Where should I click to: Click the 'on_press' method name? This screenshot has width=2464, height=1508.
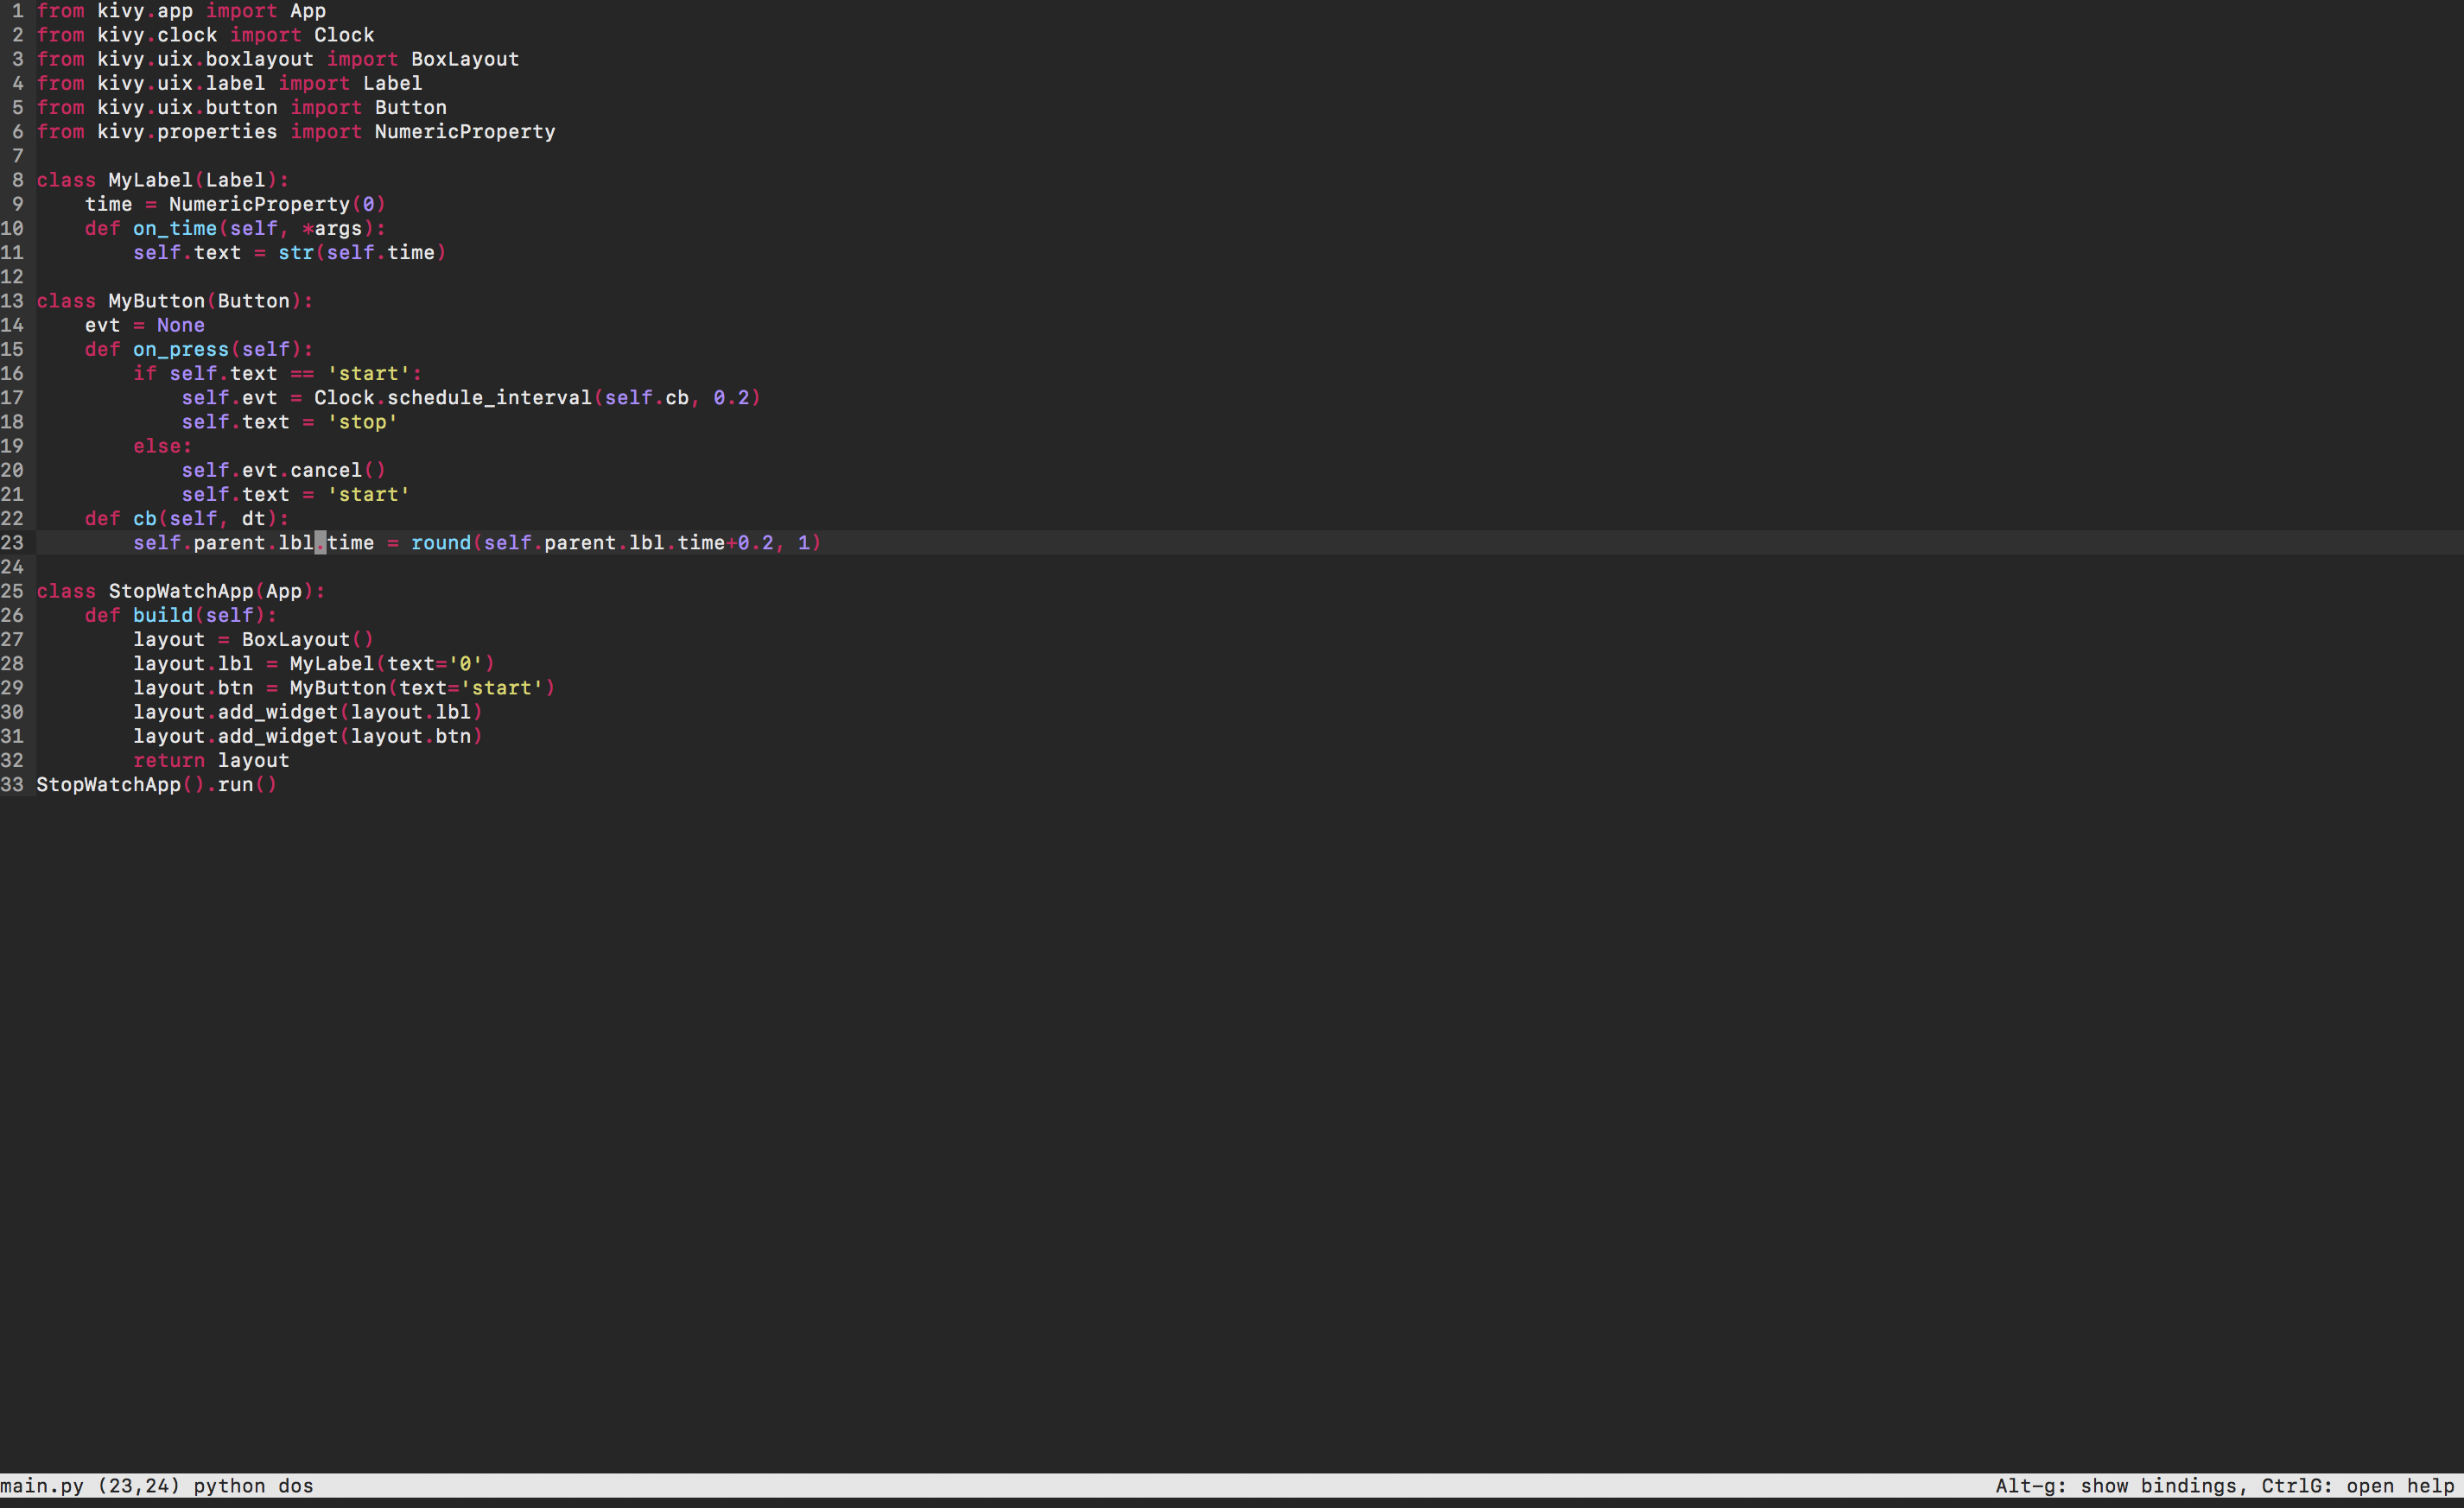coord(180,349)
